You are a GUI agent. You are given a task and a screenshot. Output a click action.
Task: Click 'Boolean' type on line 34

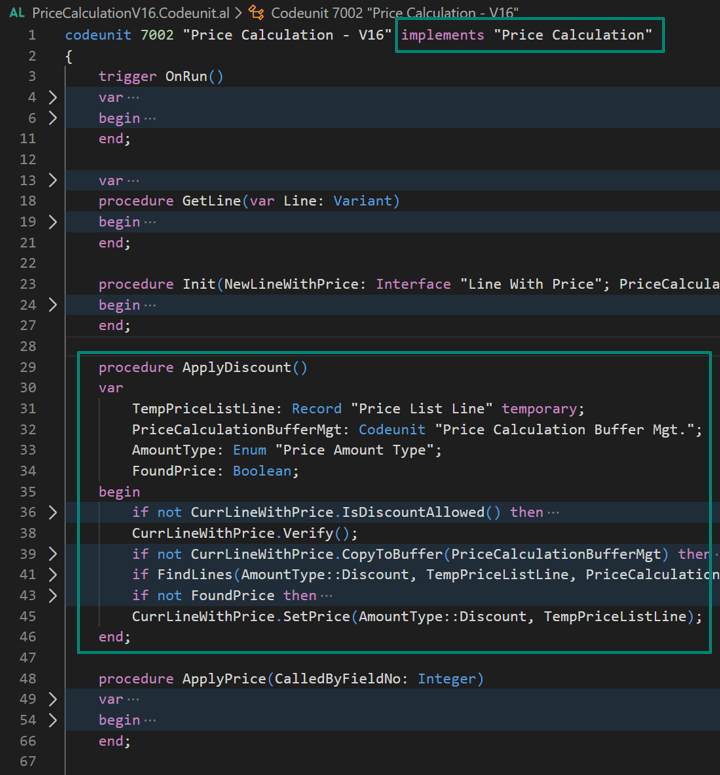[262, 471]
